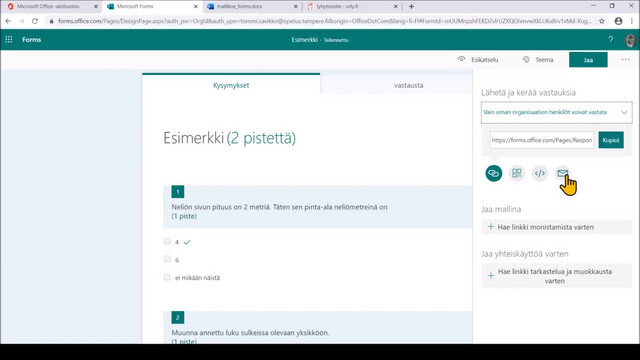Image resolution: width=640 pixels, height=360 pixels.
Task: Click the Forms home link
Action: (x=31, y=40)
